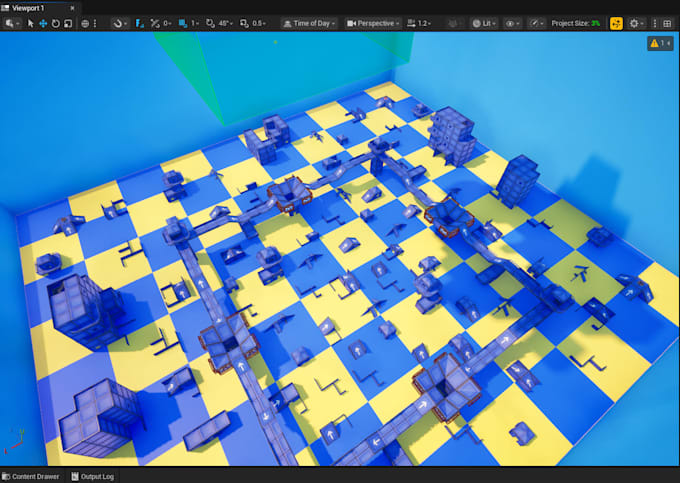680x483 pixels.
Task: Open the Time of Day menu
Action: (x=310, y=23)
